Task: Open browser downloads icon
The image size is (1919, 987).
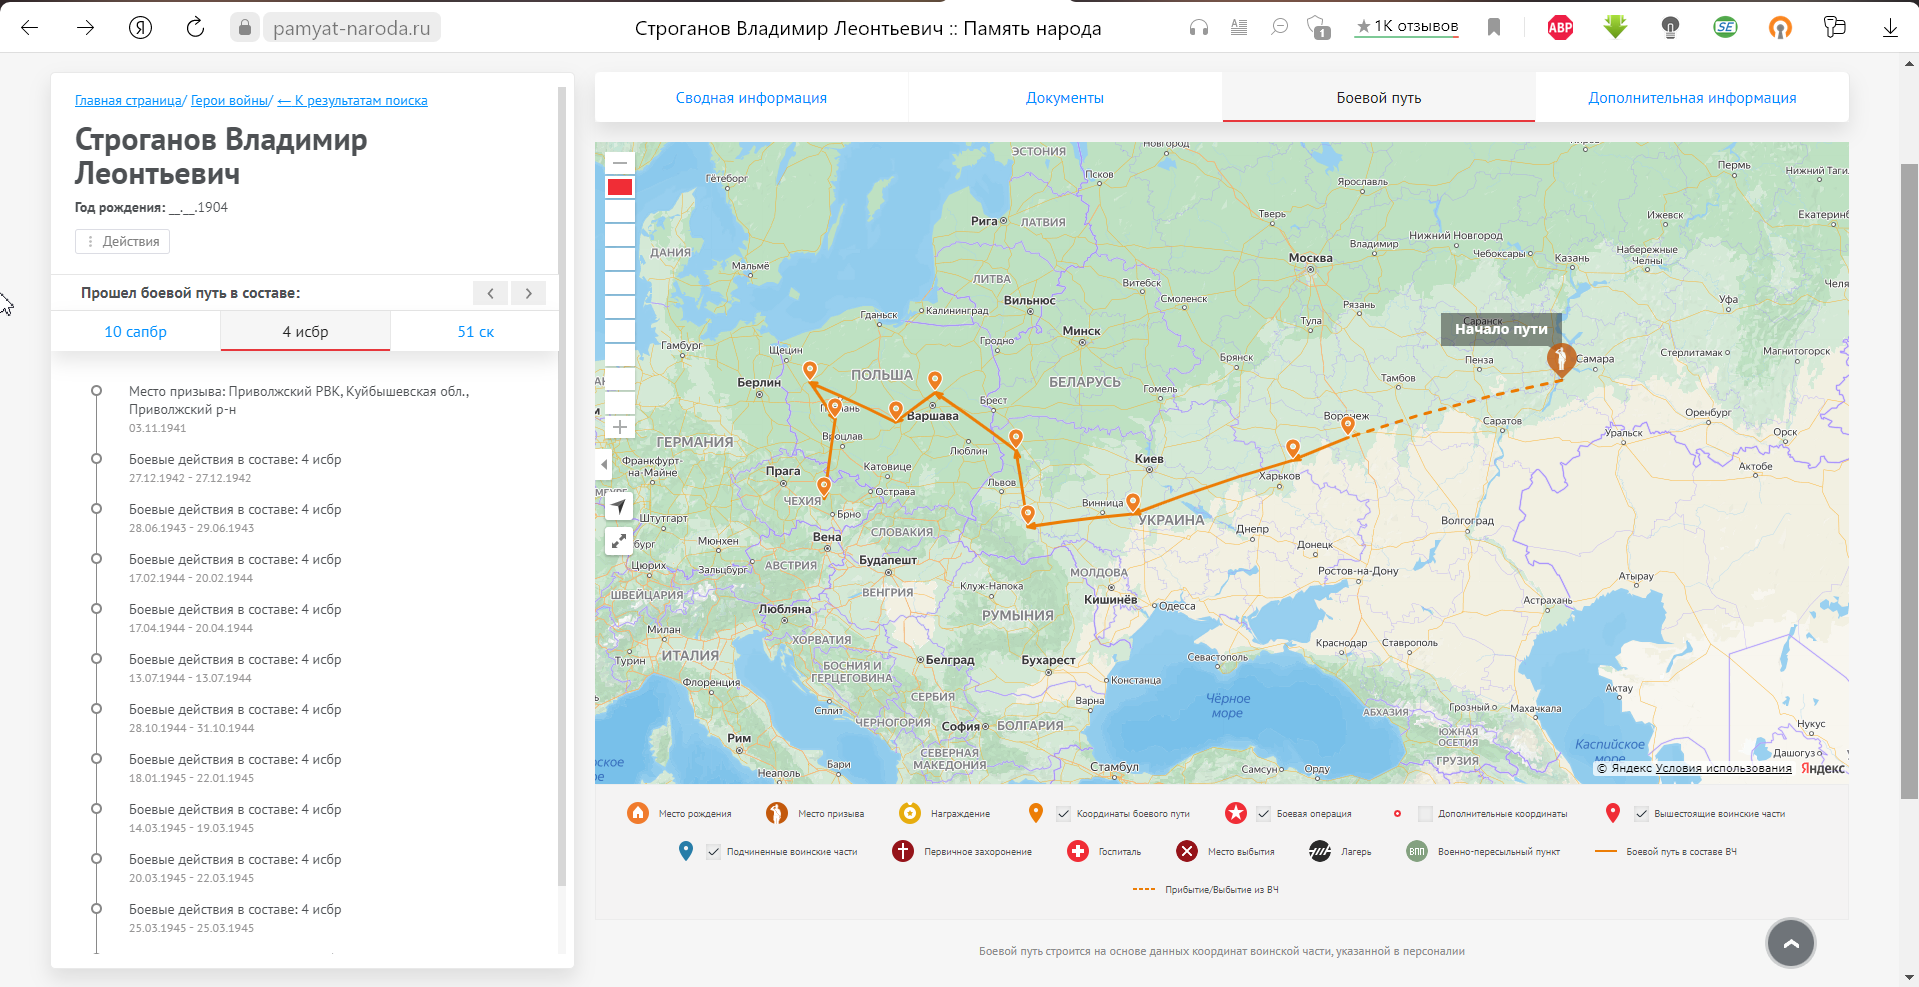Action: pos(1890,28)
